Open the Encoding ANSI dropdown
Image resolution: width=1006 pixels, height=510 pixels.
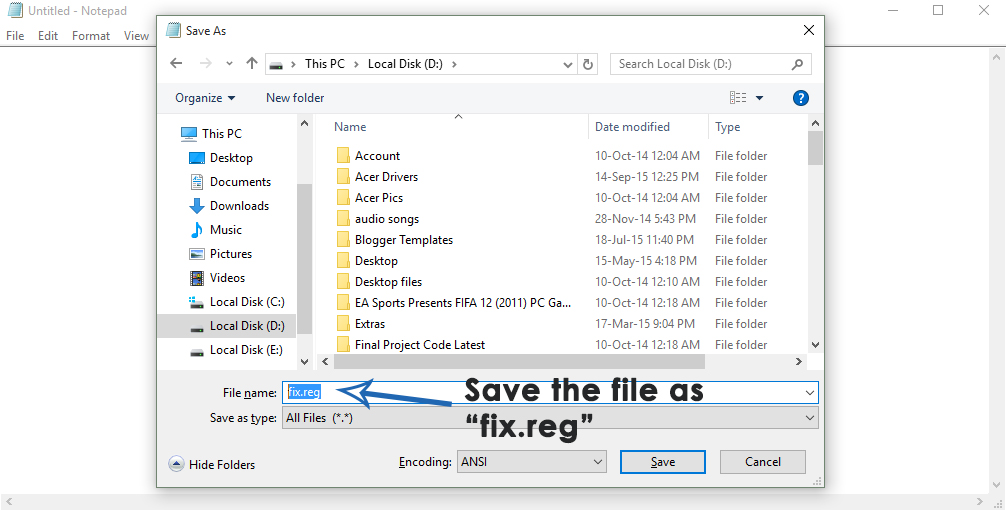(531, 462)
